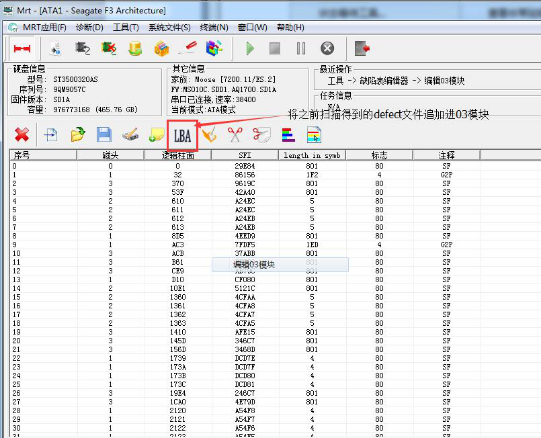Select length cell 1F2 in row 1

[x=312, y=175]
